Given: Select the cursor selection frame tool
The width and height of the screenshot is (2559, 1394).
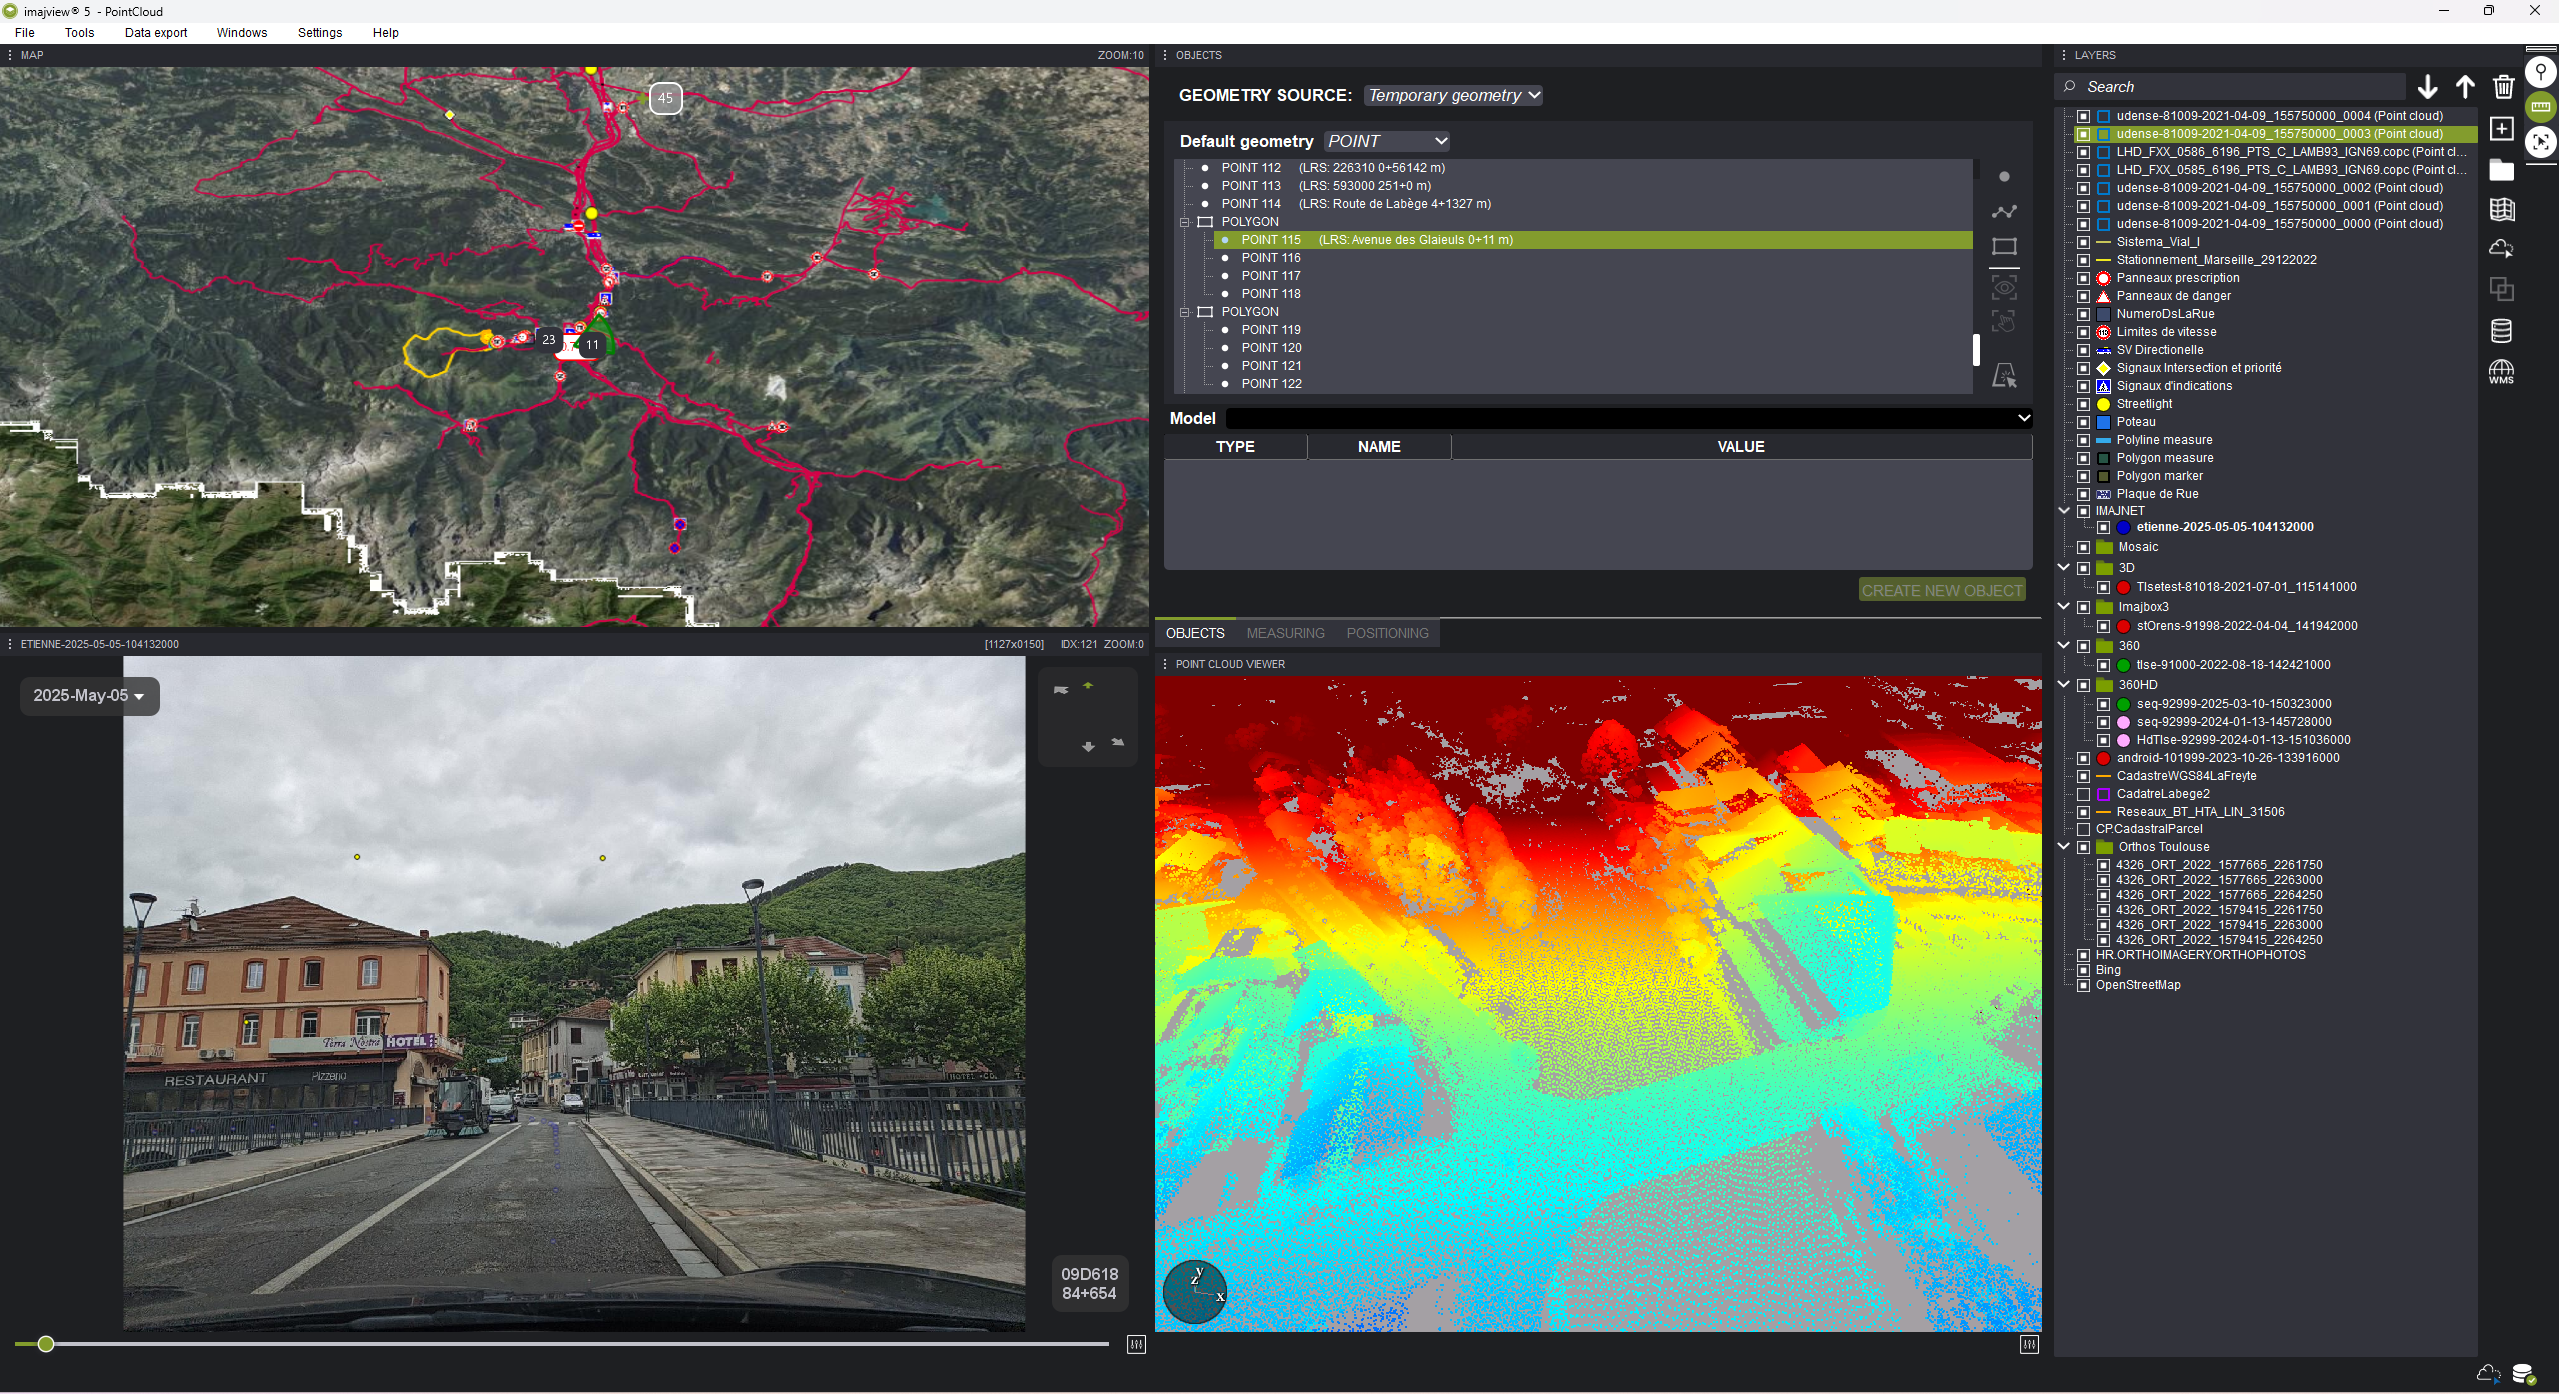Looking at the screenshot, I should point(2540,142).
